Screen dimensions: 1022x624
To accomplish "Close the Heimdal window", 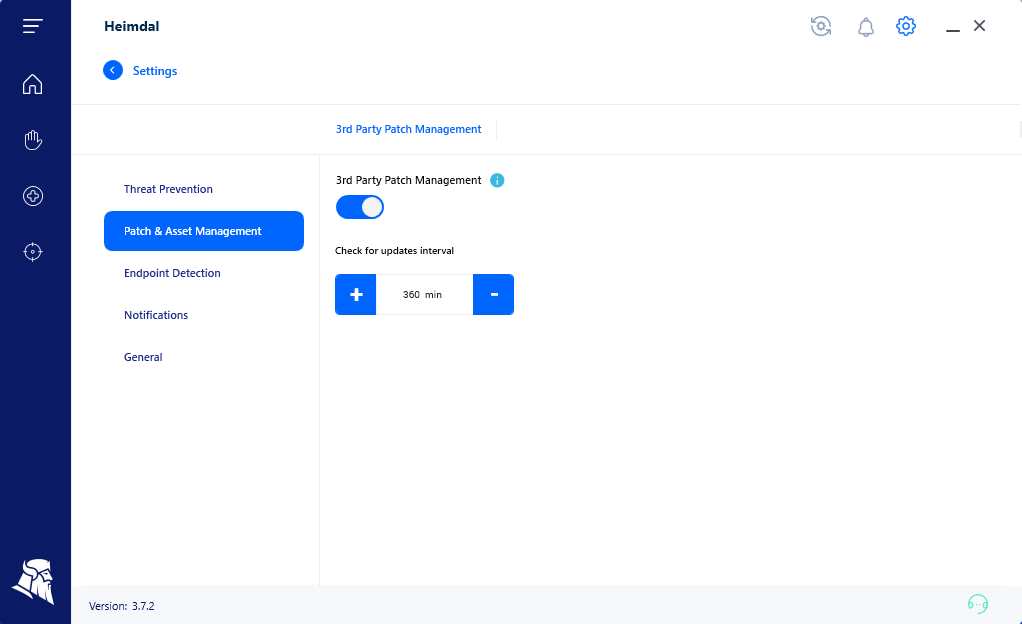I will 979,25.
